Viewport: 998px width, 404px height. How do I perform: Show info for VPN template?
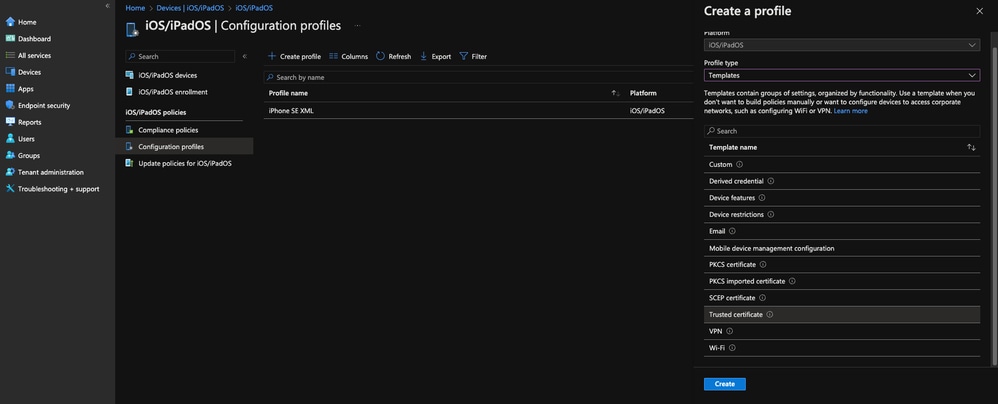click(x=729, y=331)
